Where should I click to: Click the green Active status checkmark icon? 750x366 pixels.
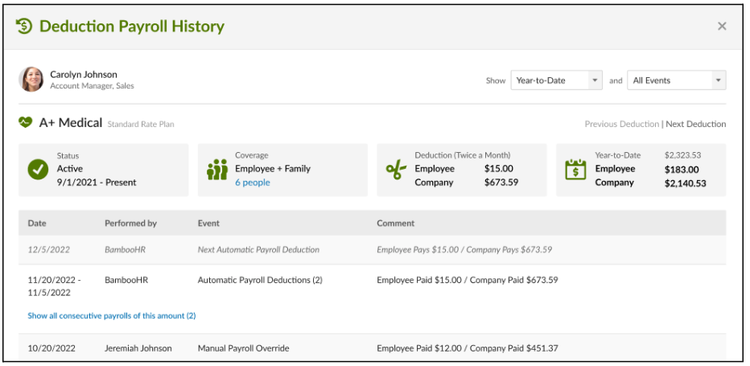pyautogui.click(x=38, y=170)
